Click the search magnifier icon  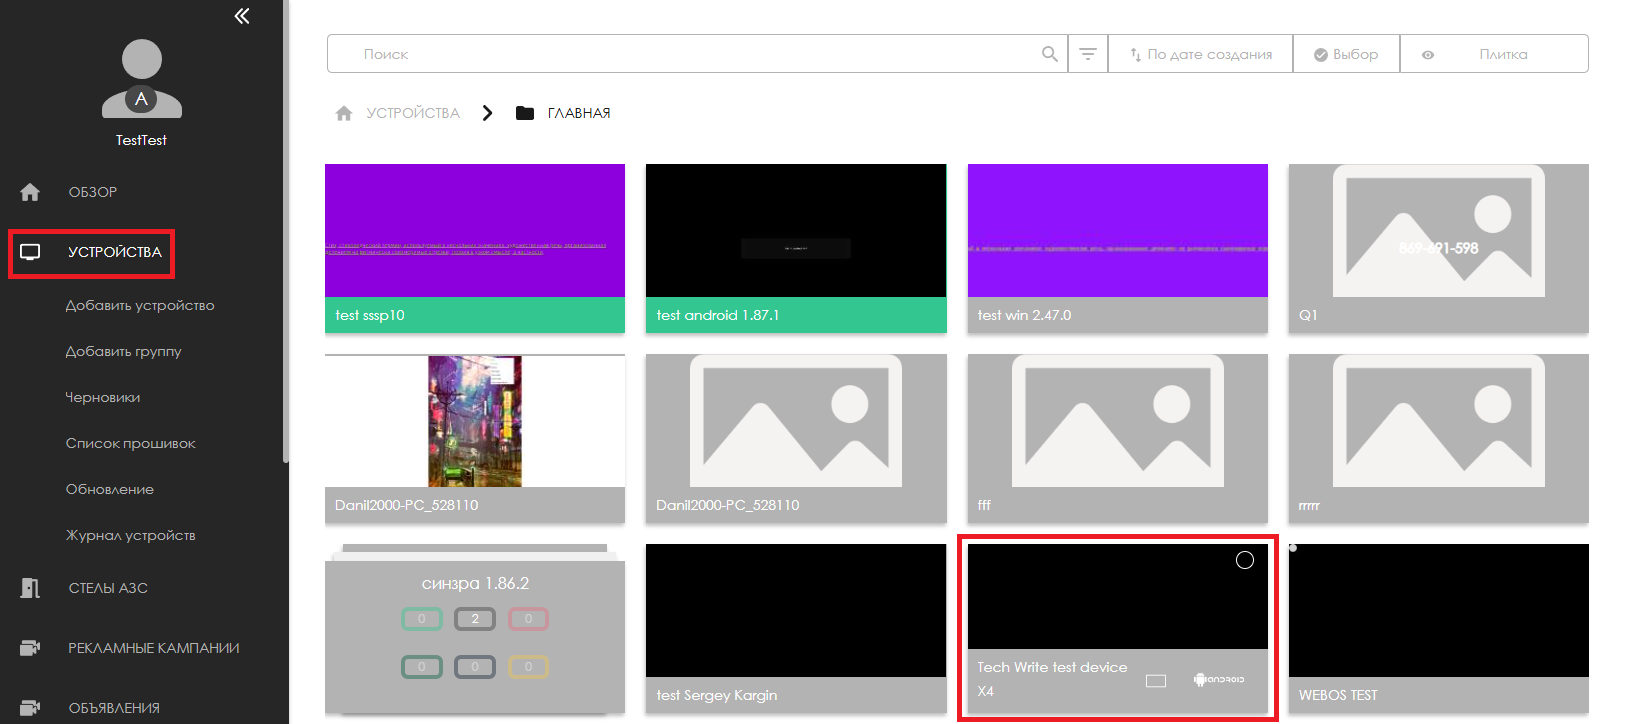(x=1049, y=54)
